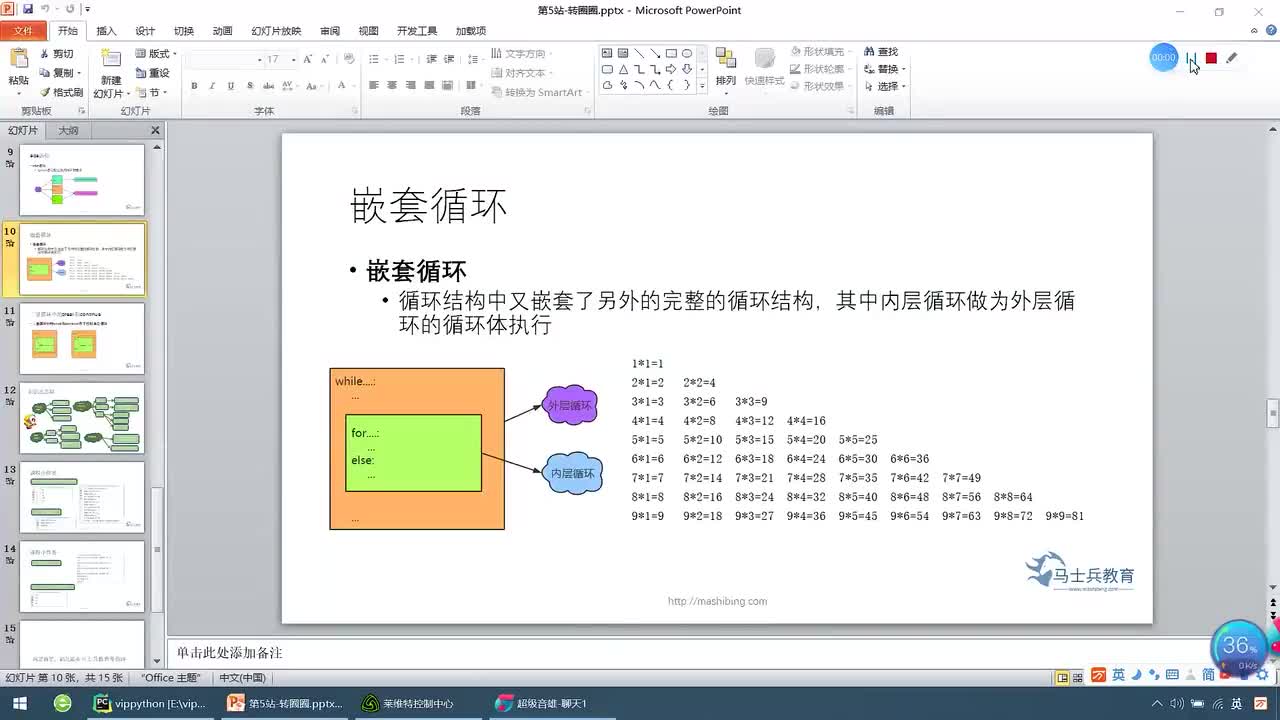Click the red stop recording button
The image size is (1280, 720).
point(1211,58)
